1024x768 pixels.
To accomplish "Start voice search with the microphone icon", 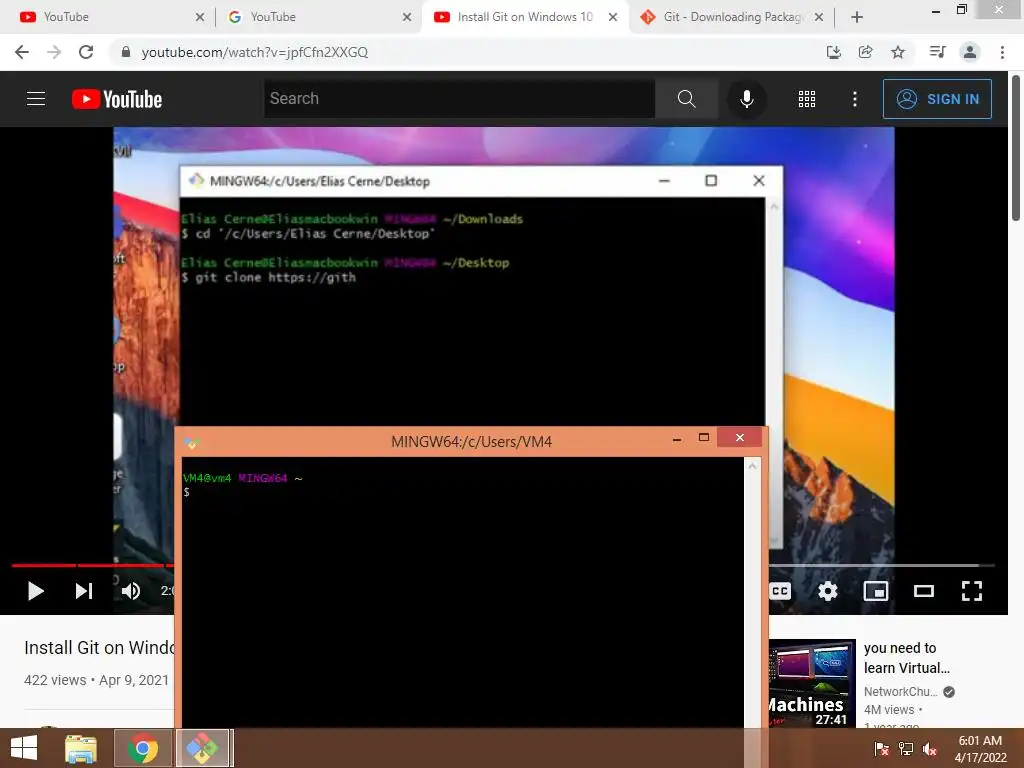I will coord(746,99).
